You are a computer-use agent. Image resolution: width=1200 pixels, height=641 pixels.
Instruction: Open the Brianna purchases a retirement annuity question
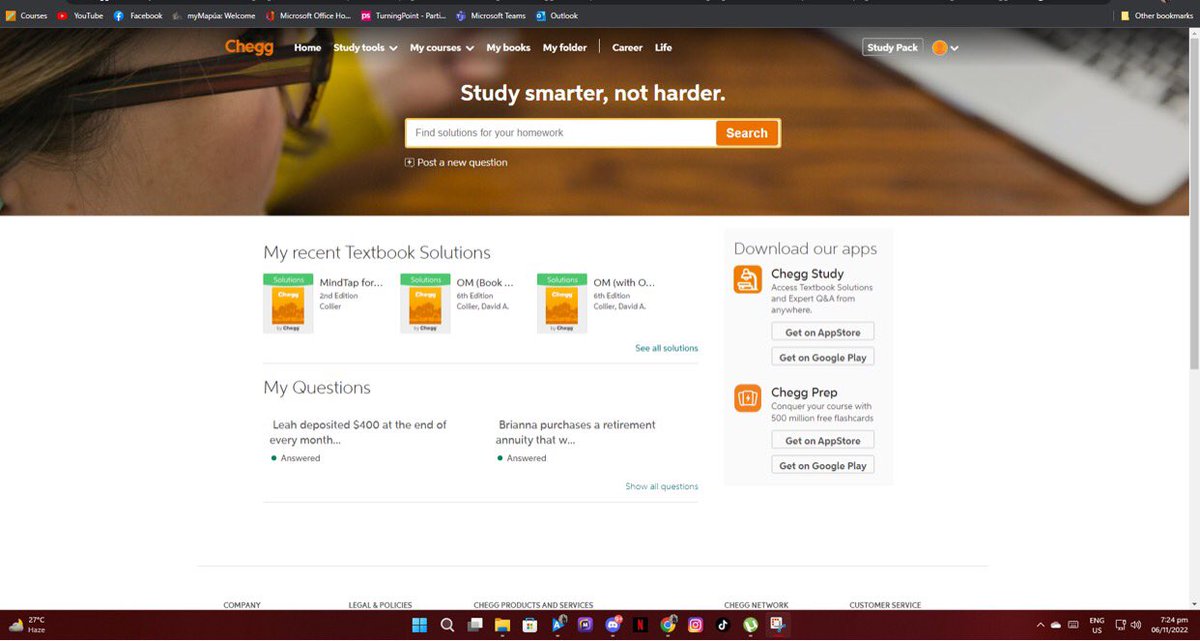click(x=576, y=432)
